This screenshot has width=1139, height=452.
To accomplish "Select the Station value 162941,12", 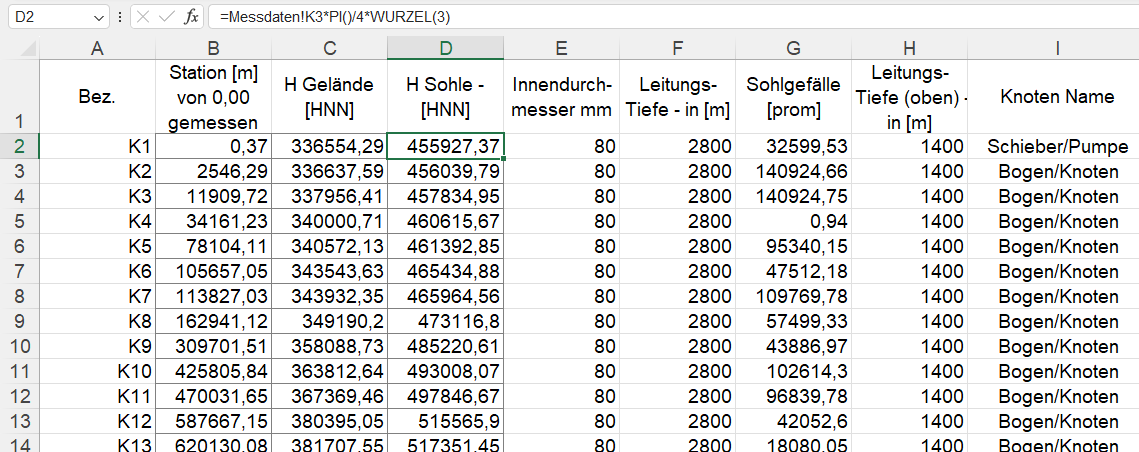I will [x=212, y=322].
